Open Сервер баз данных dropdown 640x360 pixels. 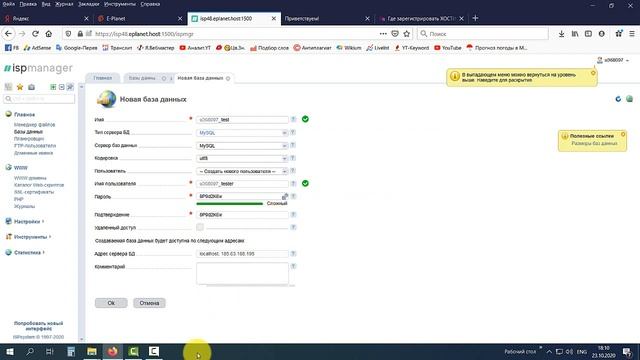coord(242,146)
